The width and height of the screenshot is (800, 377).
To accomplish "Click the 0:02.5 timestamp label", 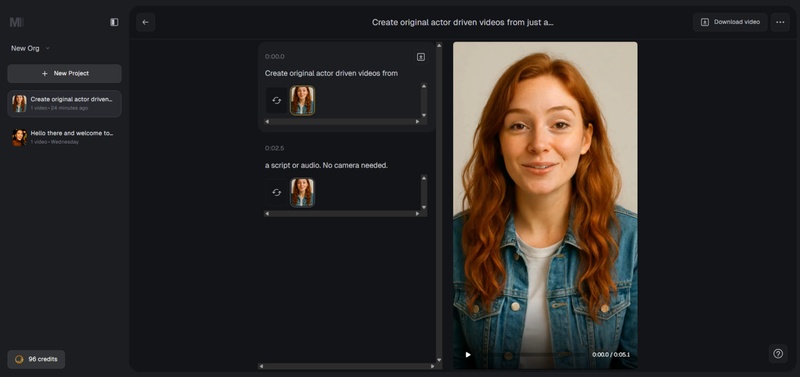I will [x=274, y=148].
